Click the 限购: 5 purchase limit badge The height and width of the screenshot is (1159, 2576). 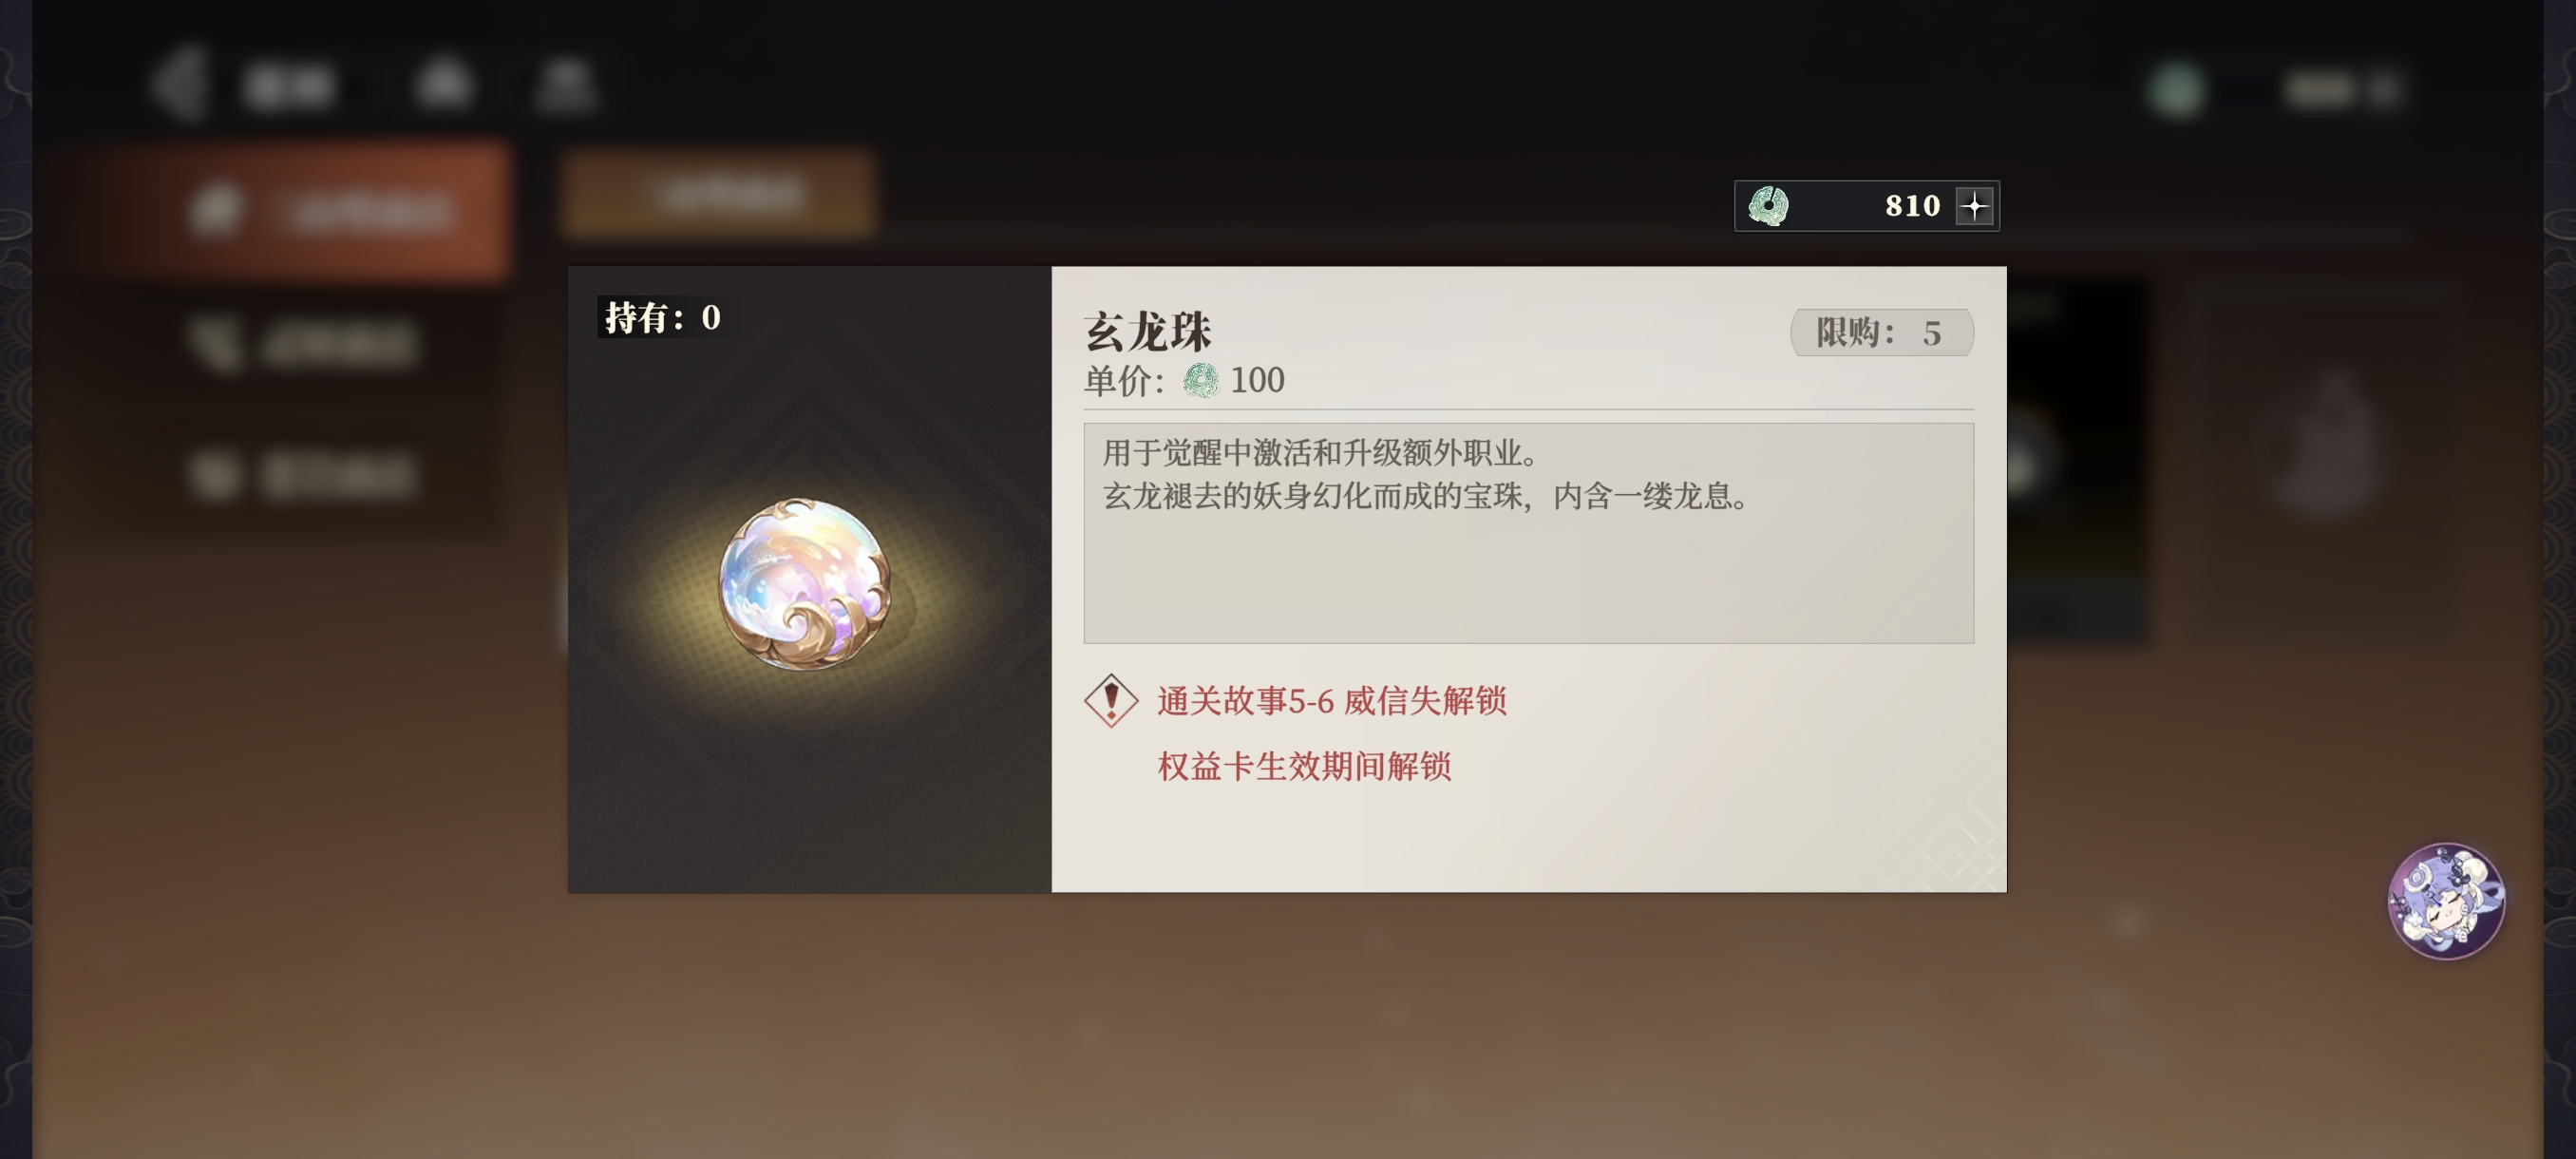click(x=1881, y=332)
